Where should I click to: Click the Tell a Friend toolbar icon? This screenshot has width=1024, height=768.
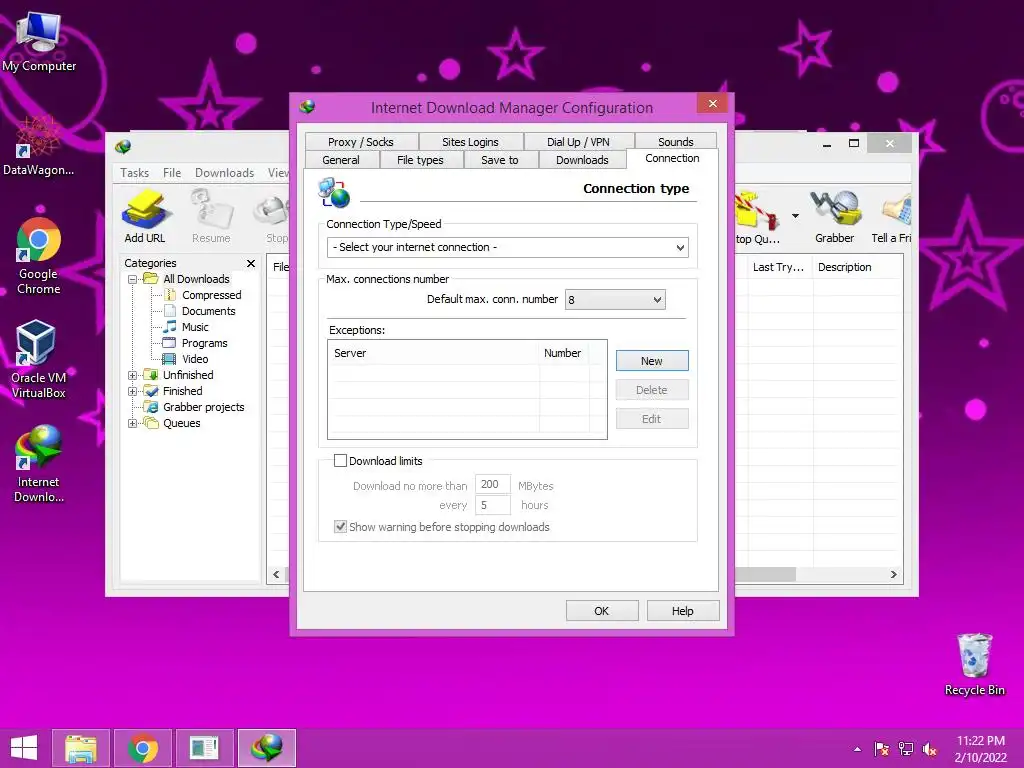click(x=891, y=217)
